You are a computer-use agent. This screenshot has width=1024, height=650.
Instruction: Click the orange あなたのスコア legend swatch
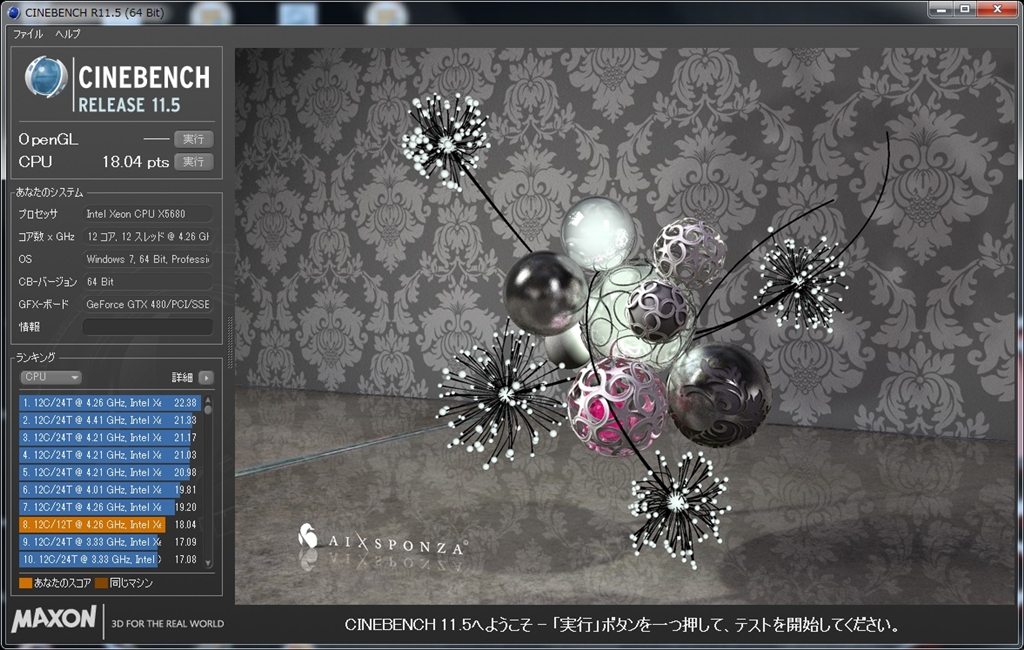pyautogui.click(x=25, y=583)
